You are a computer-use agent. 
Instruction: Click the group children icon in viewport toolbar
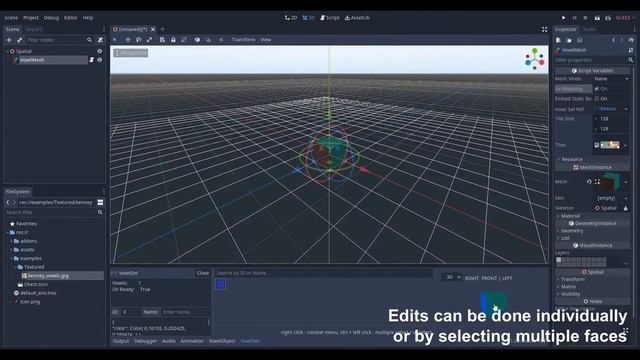(184, 40)
